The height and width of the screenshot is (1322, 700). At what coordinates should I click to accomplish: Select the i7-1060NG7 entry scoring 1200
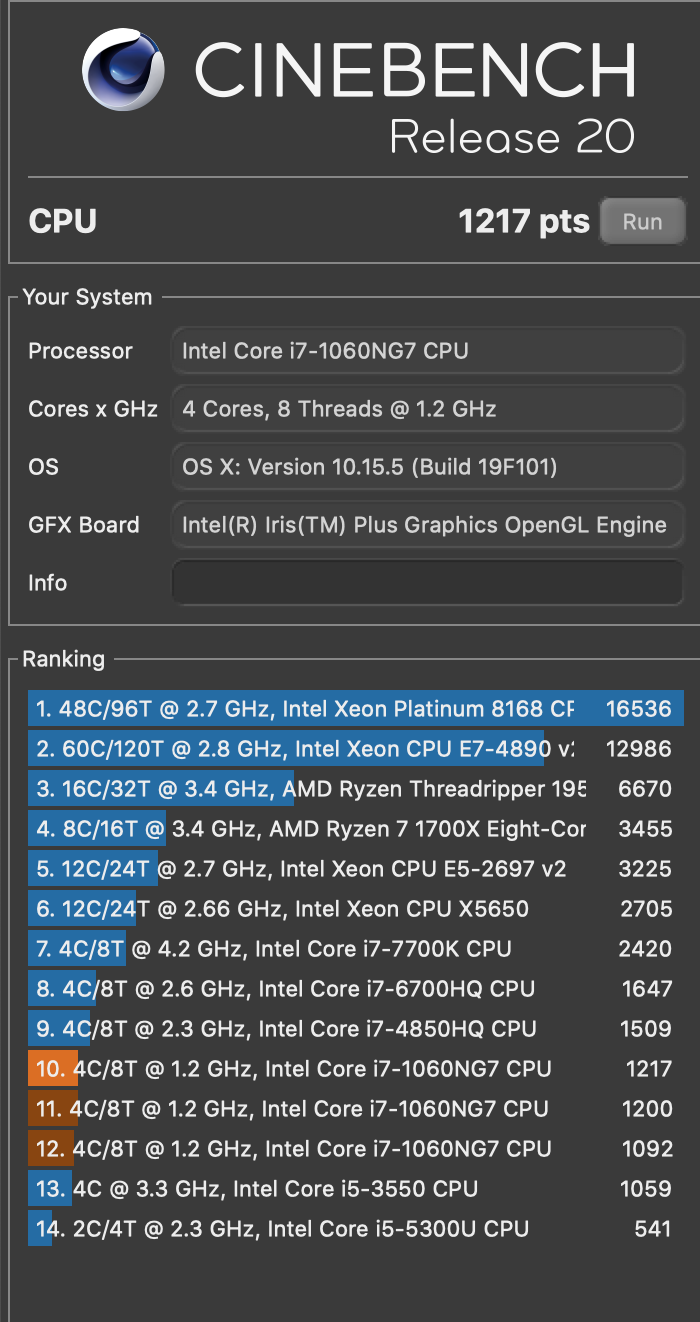pyautogui.click(x=350, y=1108)
